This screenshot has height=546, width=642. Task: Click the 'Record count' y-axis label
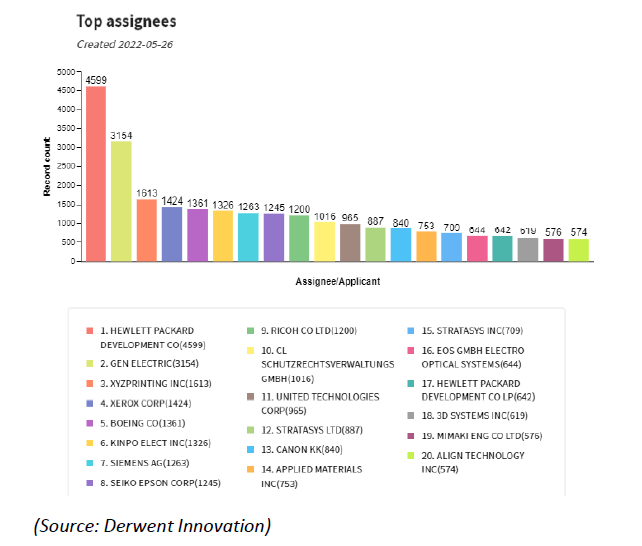(x=47, y=167)
